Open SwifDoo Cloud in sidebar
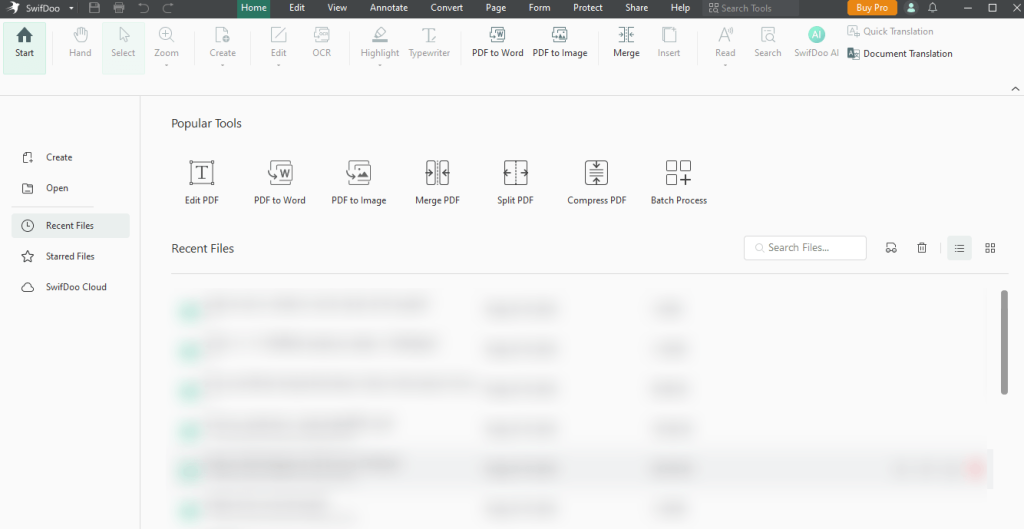 tap(64, 287)
